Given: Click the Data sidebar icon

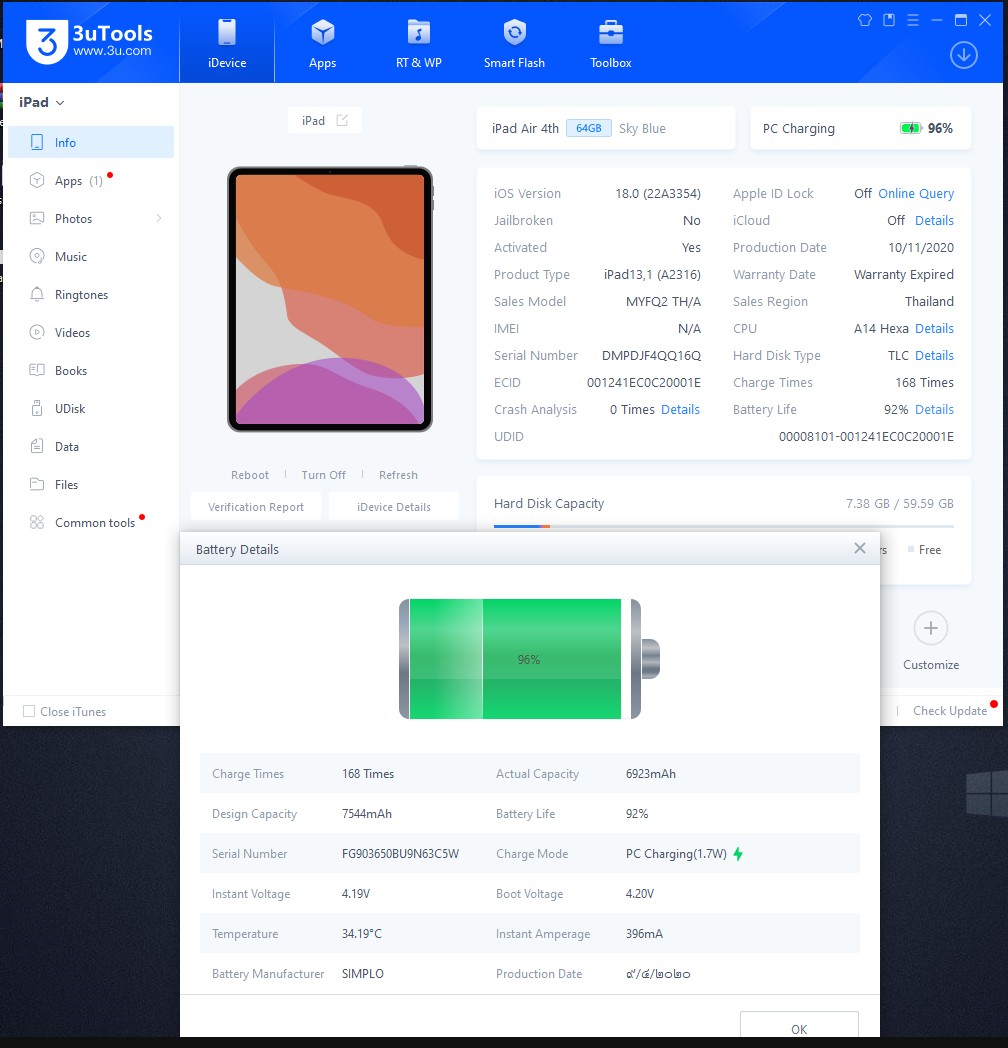Looking at the screenshot, I should (37, 446).
